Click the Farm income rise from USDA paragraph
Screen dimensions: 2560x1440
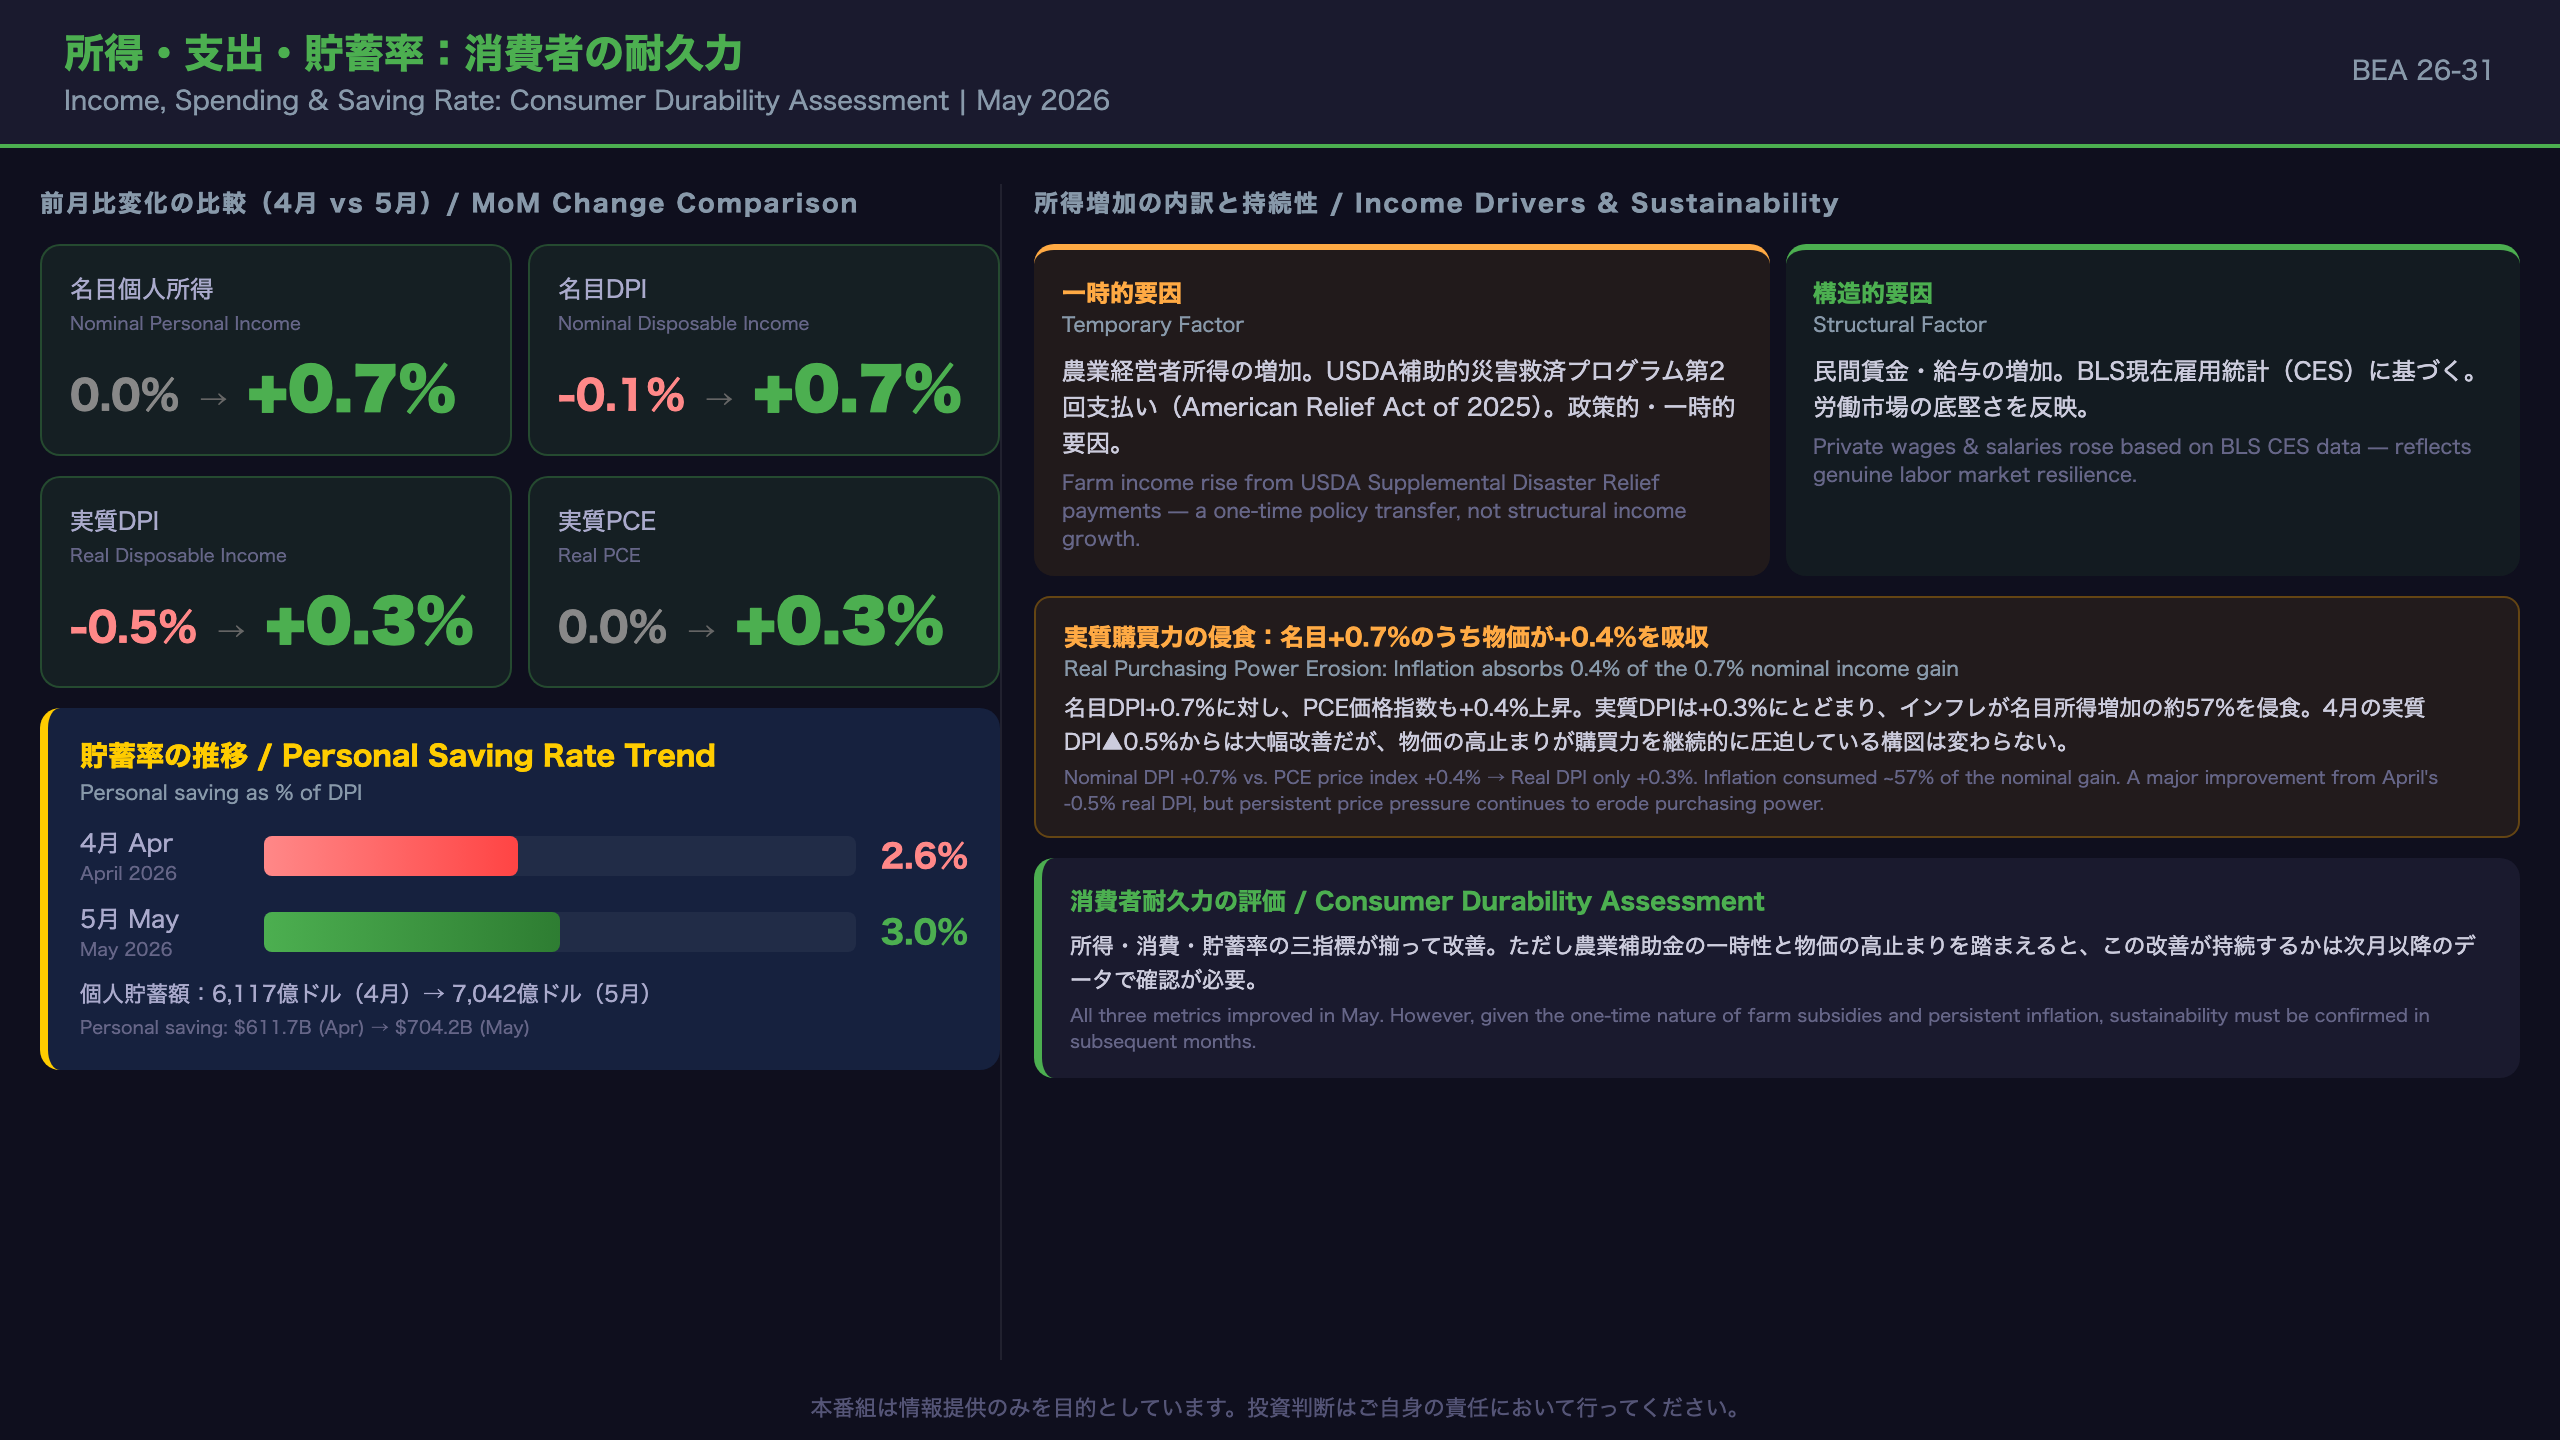(1373, 510)
